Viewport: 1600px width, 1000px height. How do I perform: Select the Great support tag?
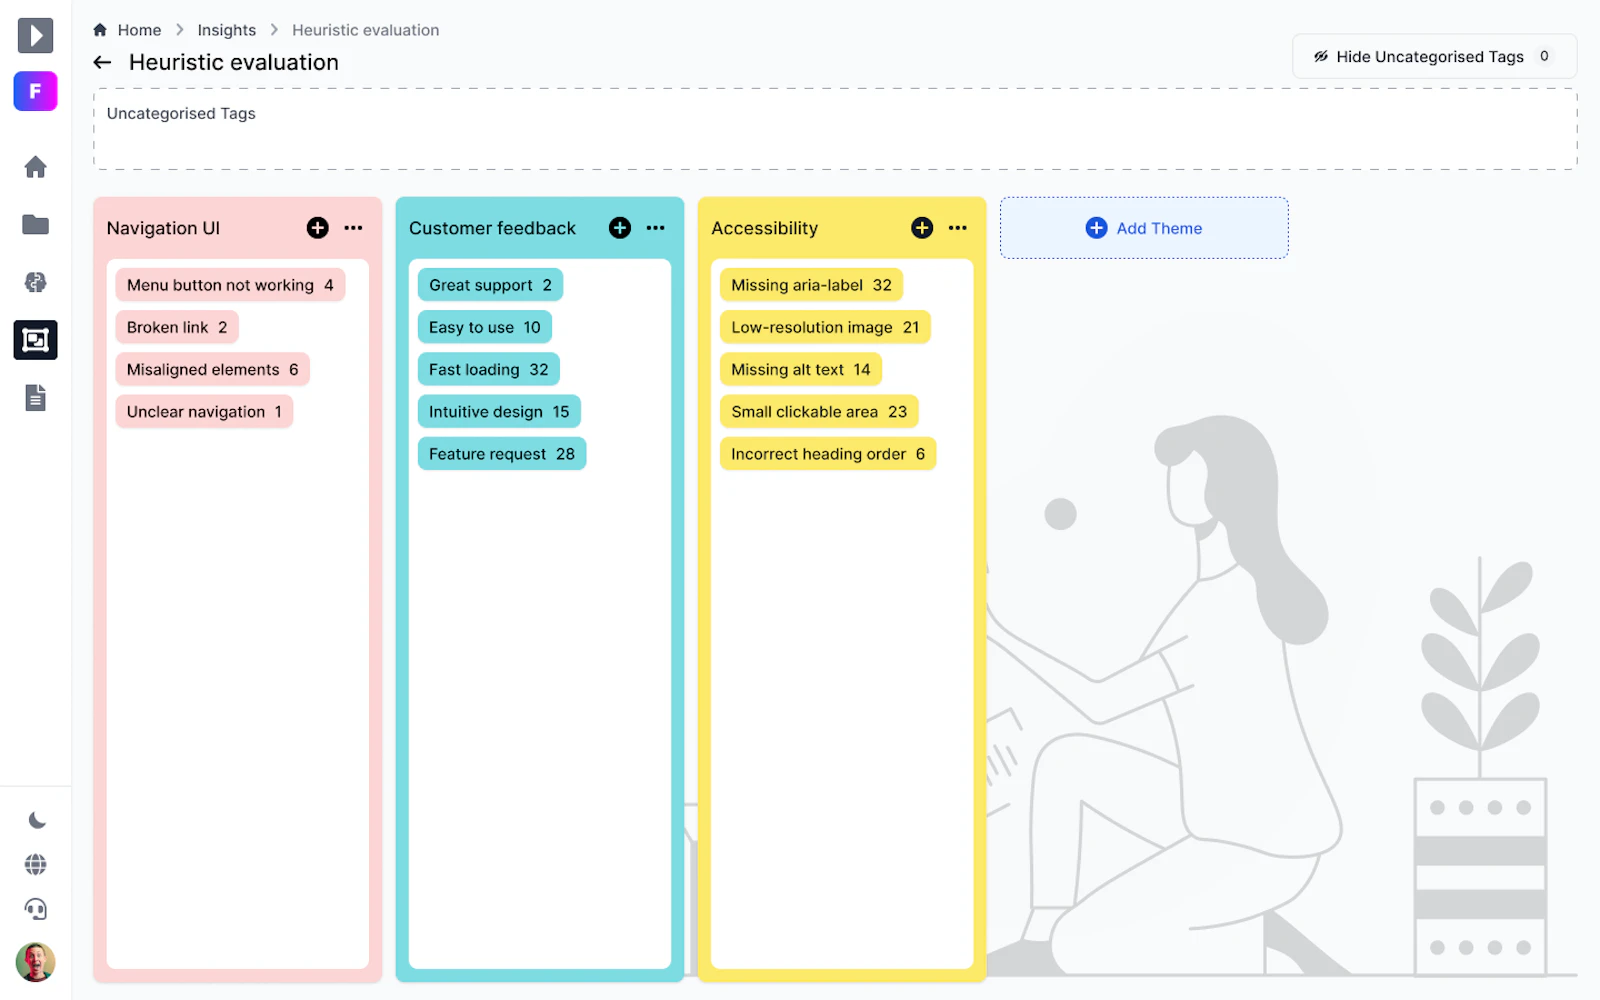click(x=490, y=285)
